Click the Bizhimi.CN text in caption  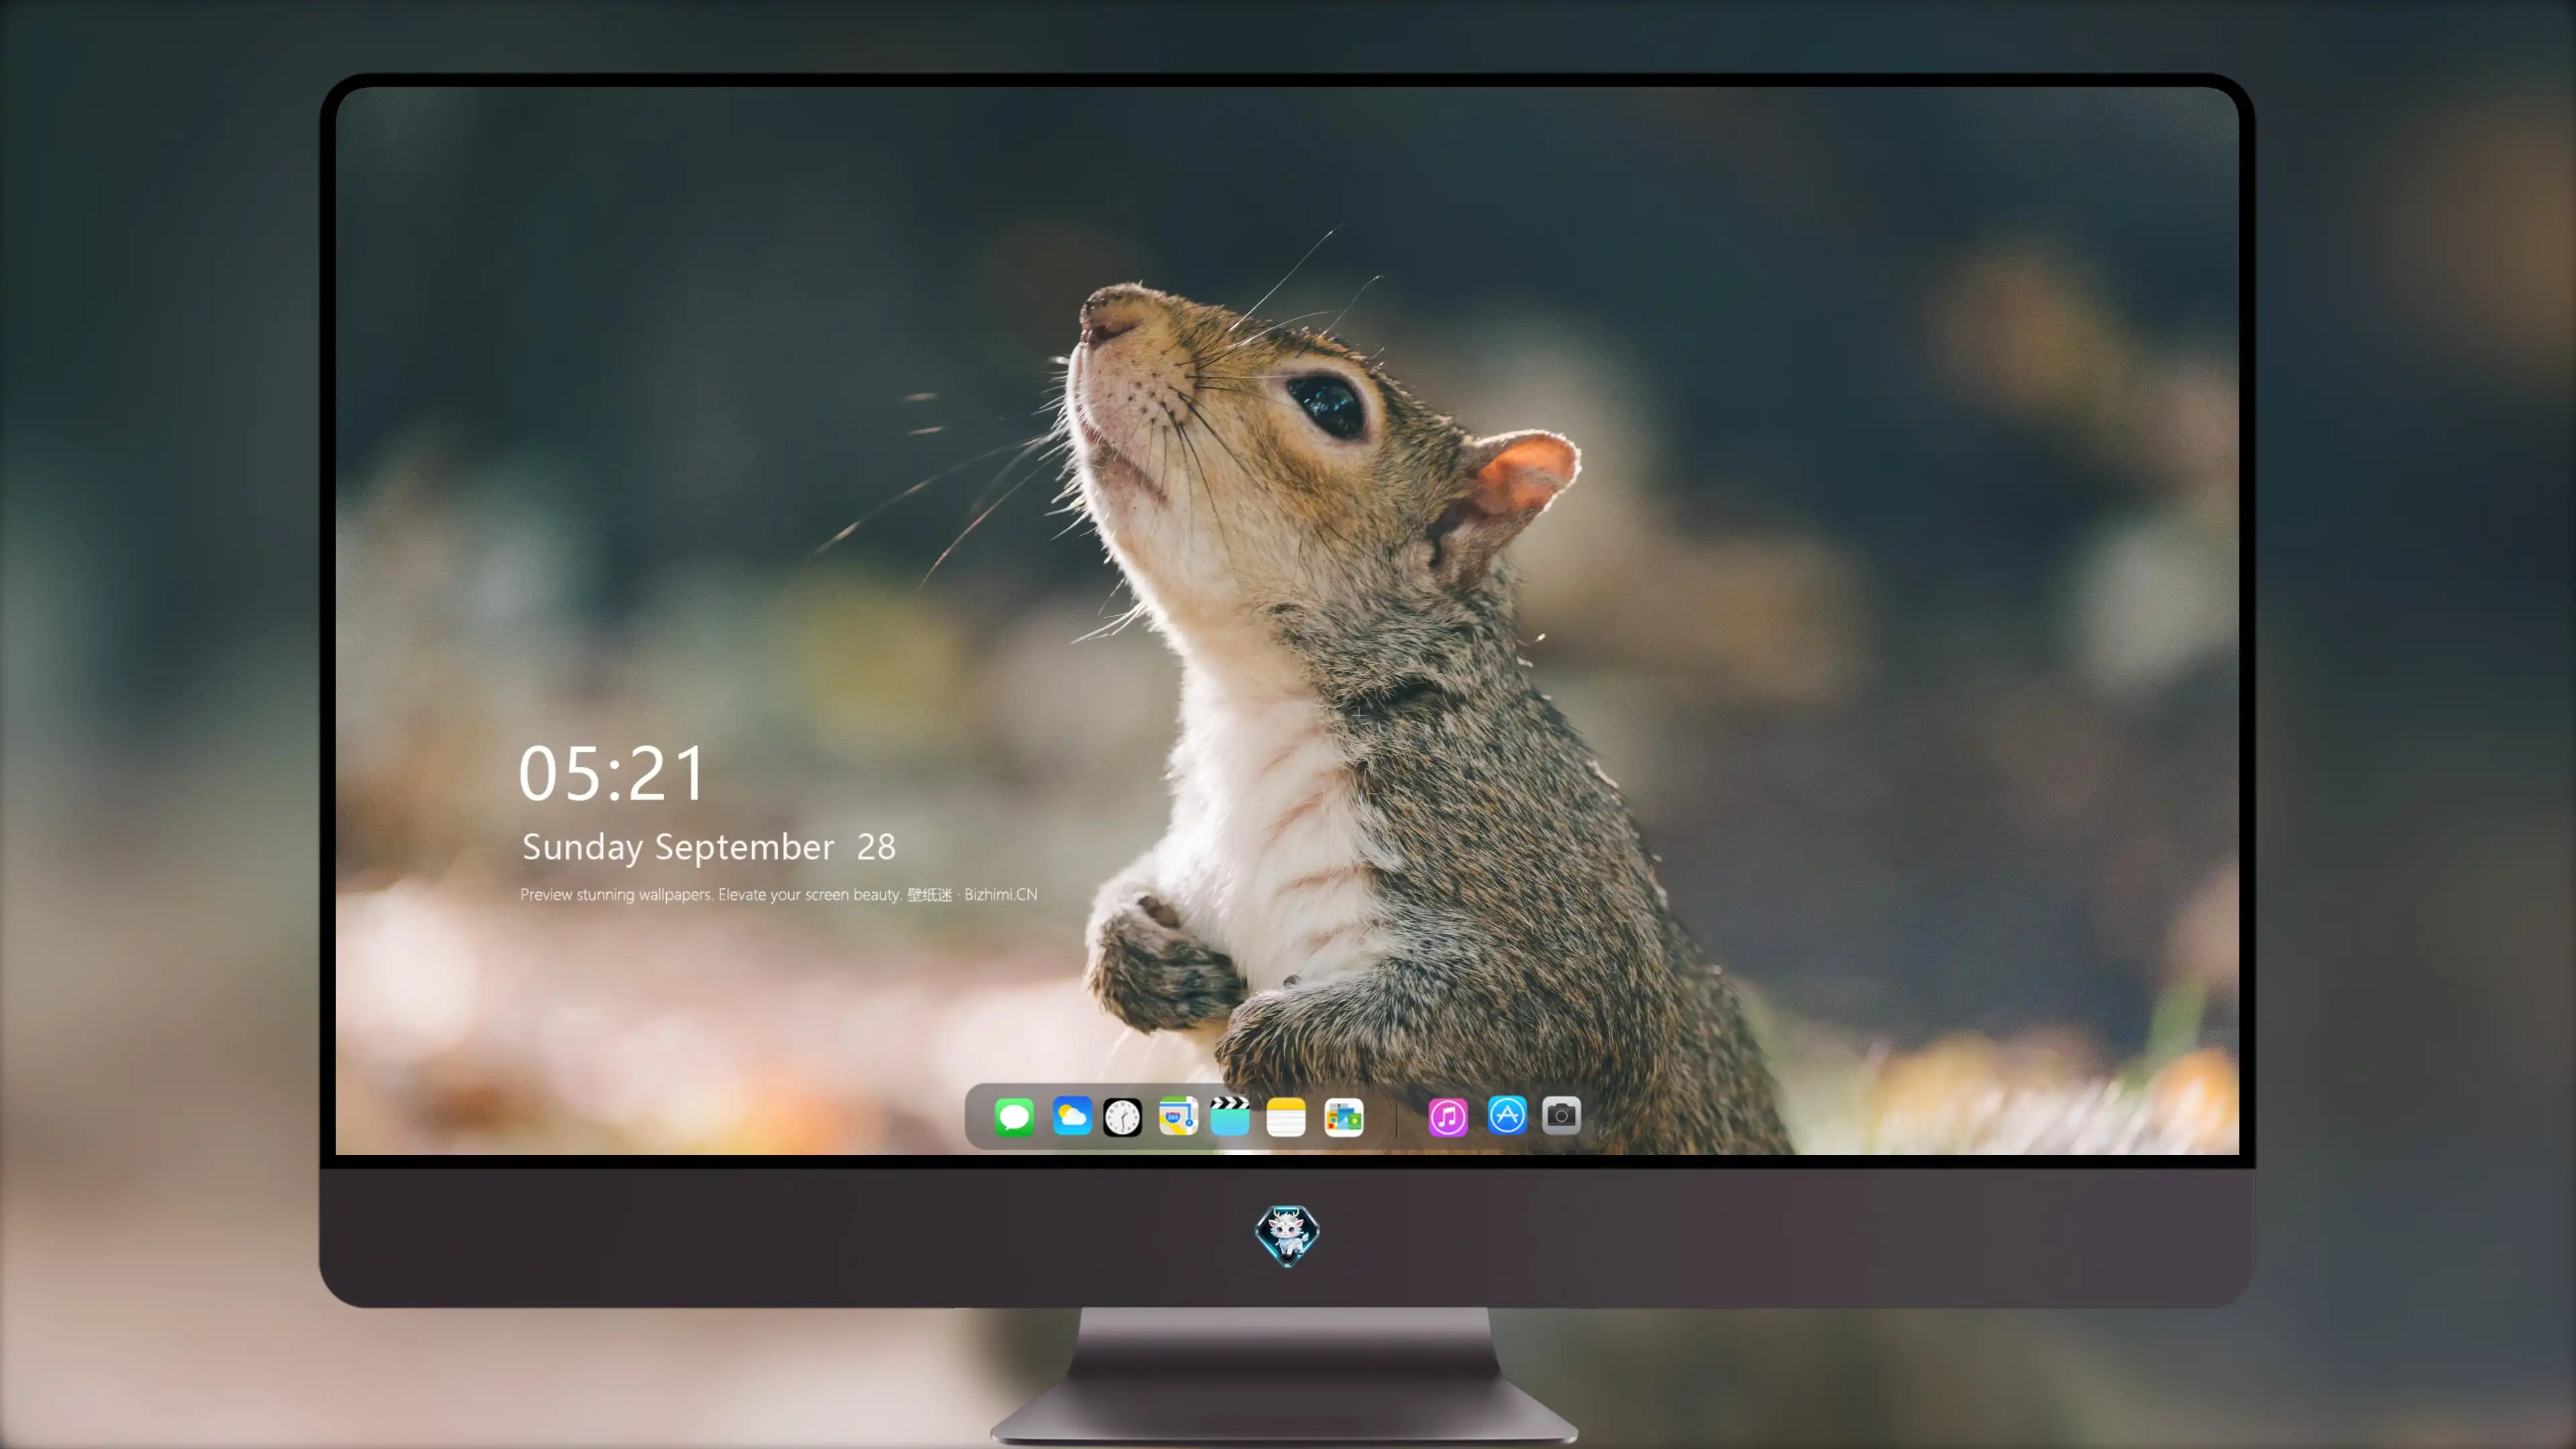click(1001, 894)
